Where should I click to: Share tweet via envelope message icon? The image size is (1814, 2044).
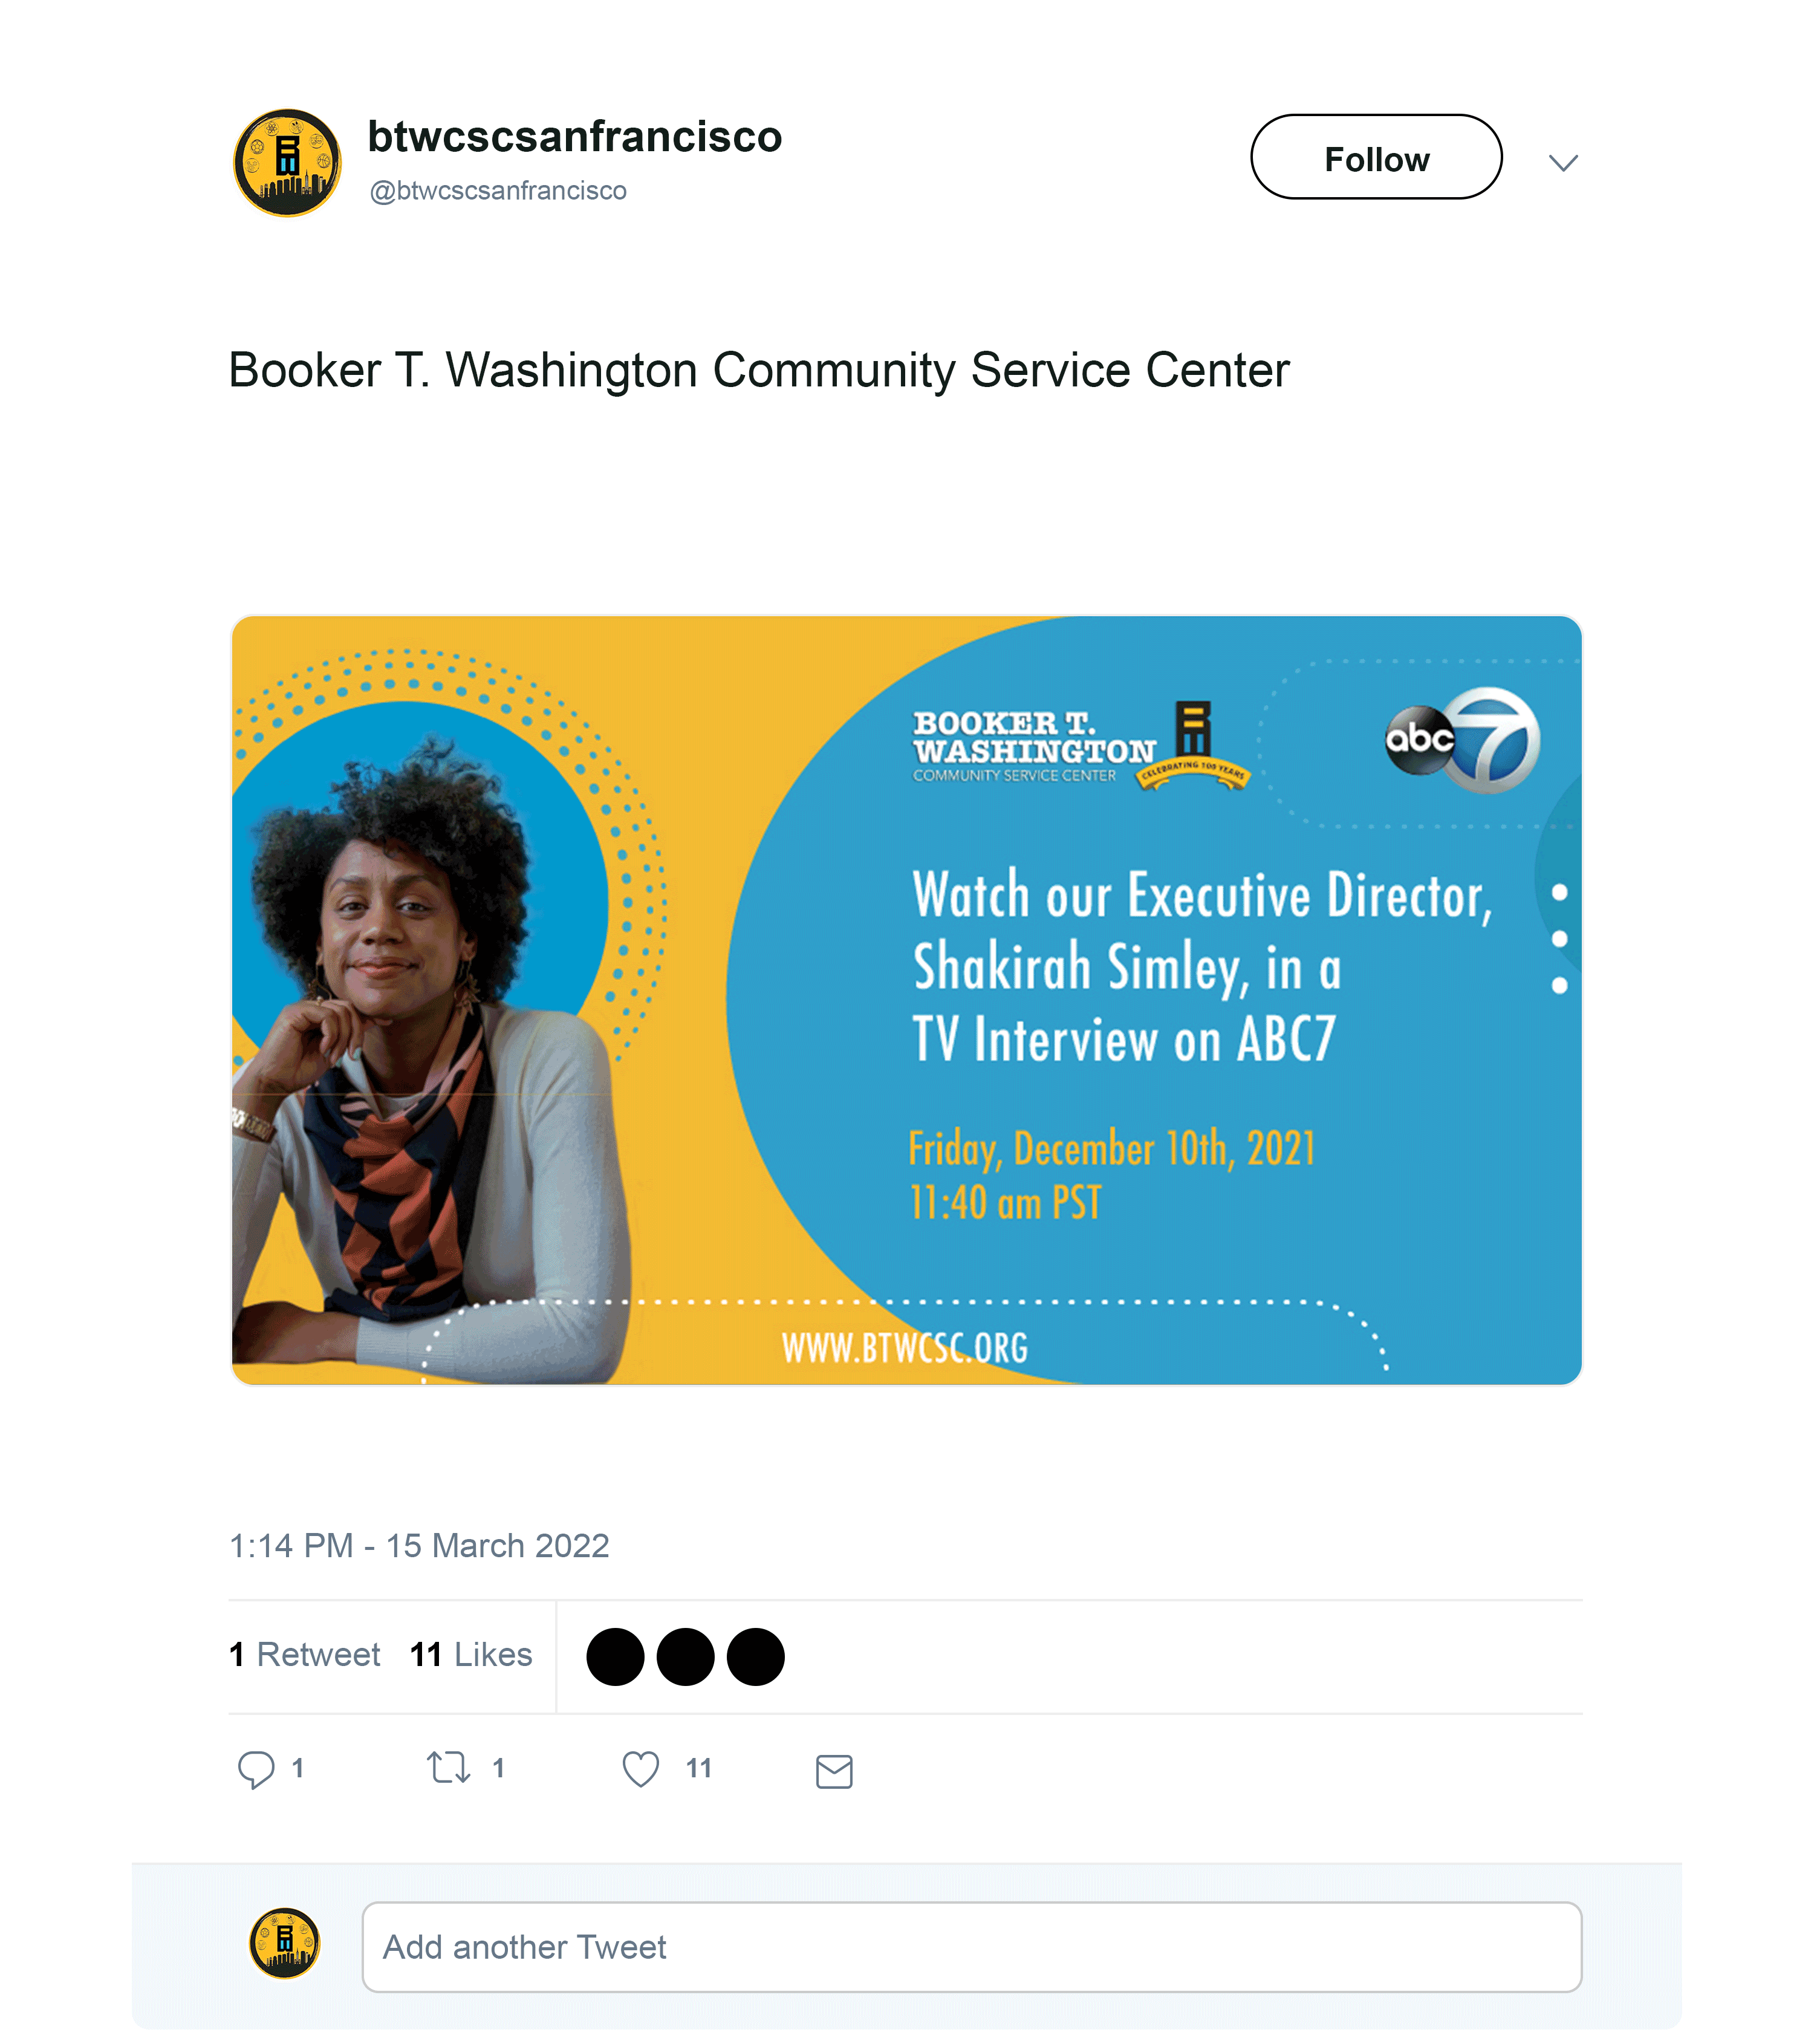pos(834,1771)
